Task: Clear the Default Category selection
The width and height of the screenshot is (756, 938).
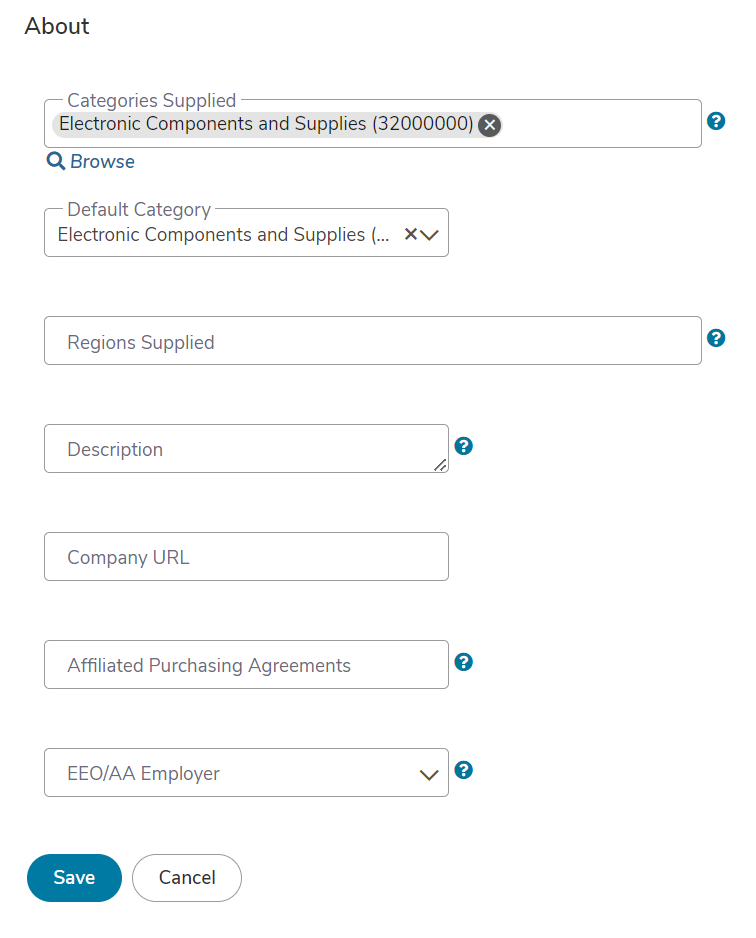Action: 410,234
